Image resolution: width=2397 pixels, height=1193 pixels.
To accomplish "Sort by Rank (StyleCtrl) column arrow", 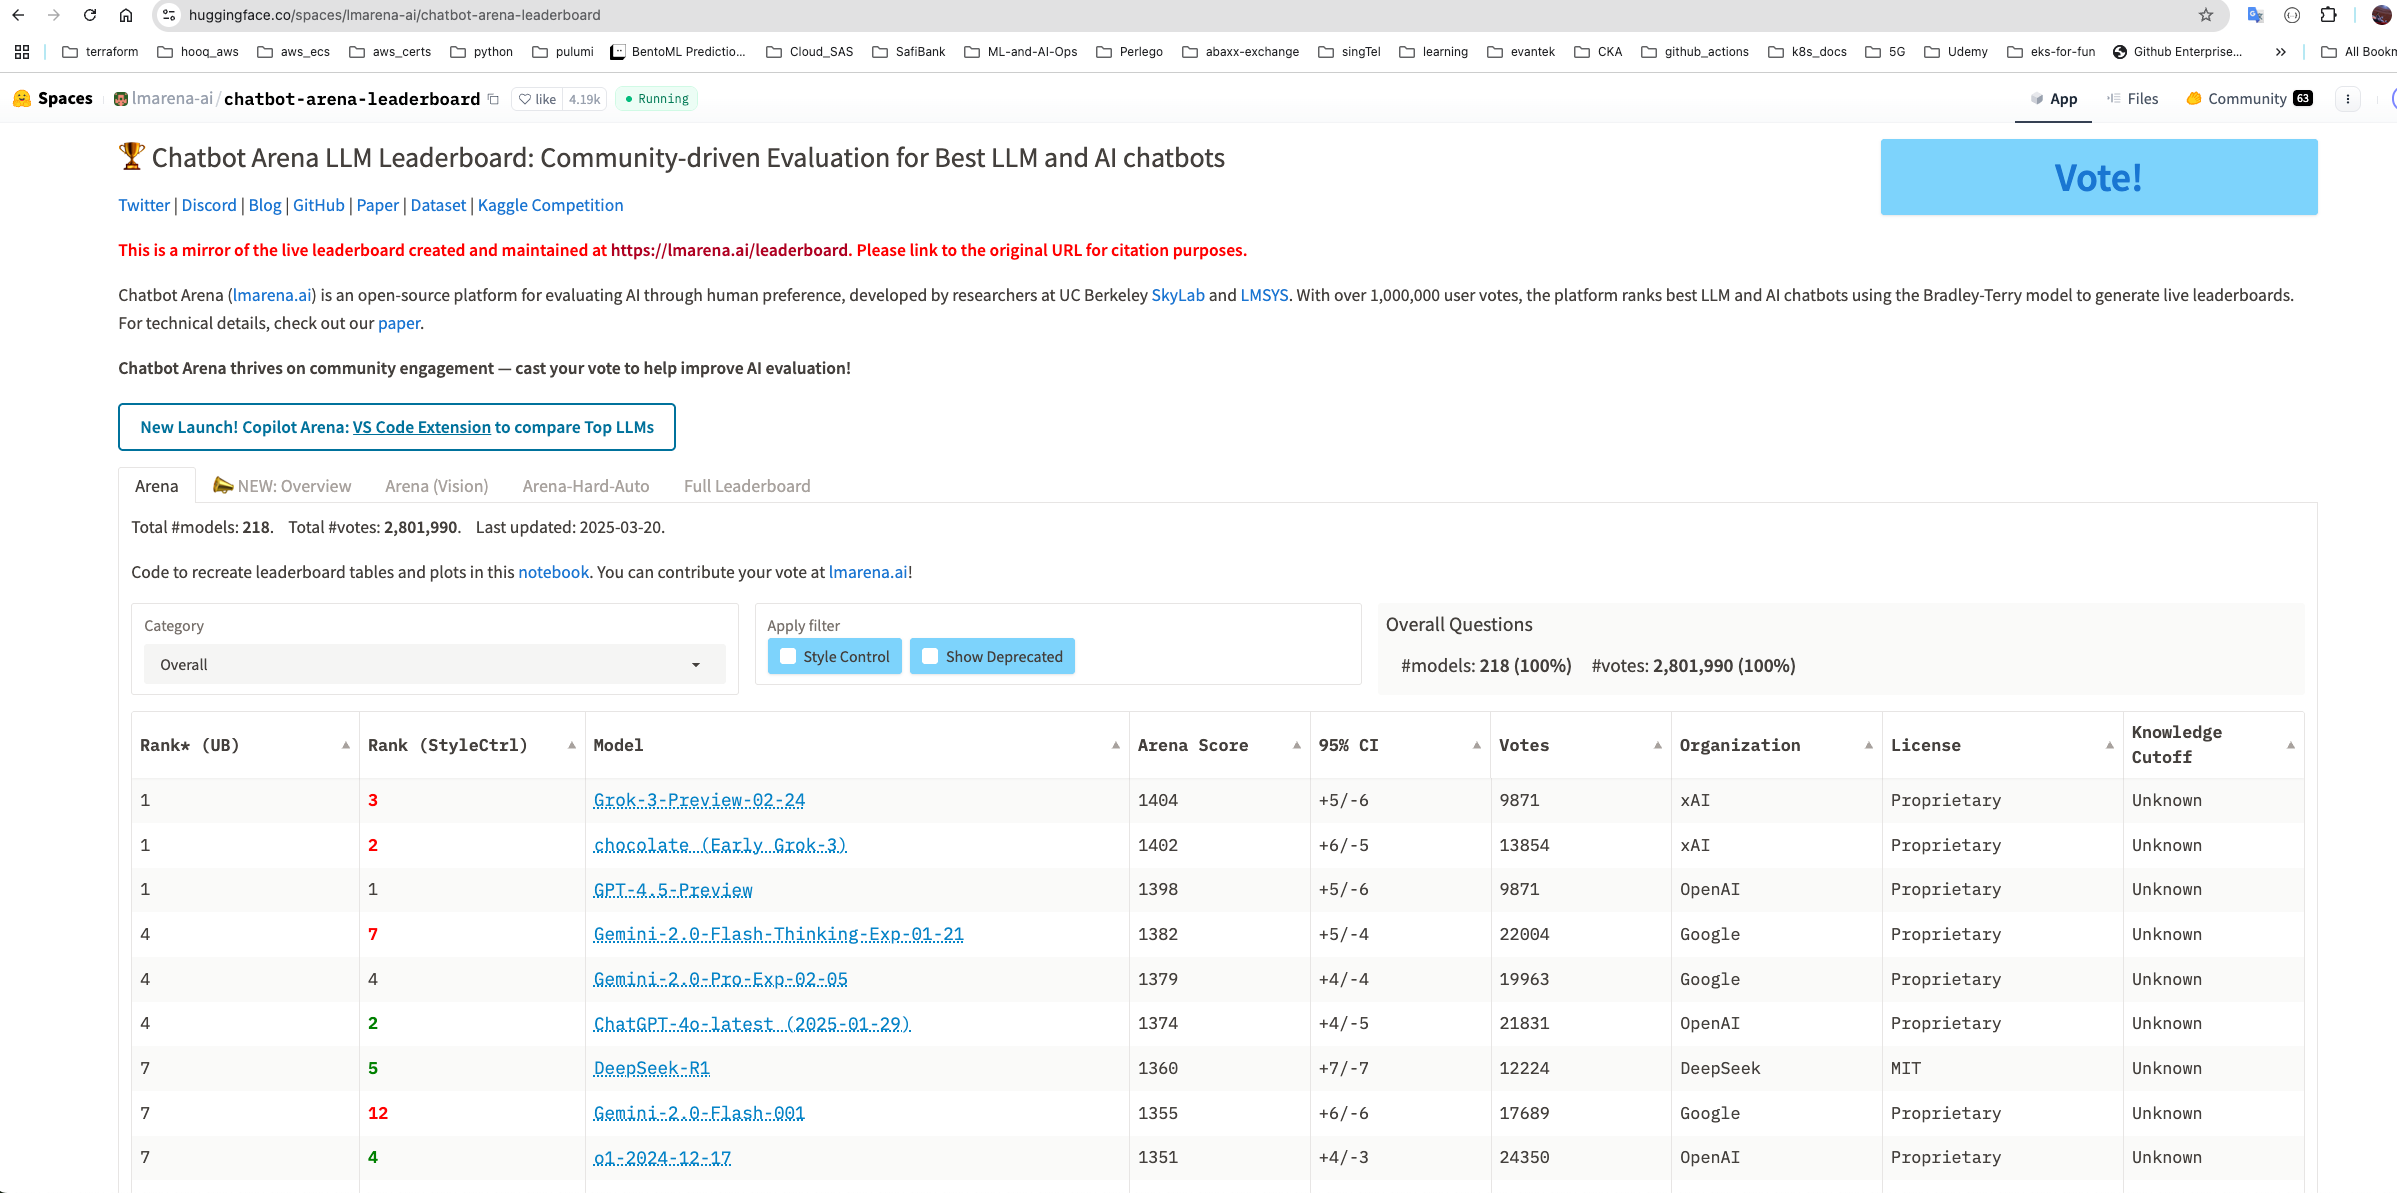I will 572,745.
